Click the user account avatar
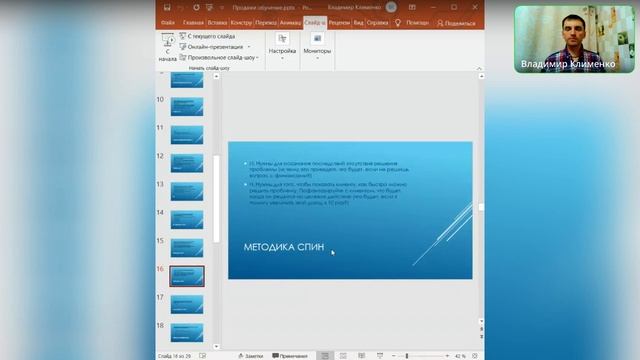This screenshot has height=360, width=640. (x=391, y=7)
